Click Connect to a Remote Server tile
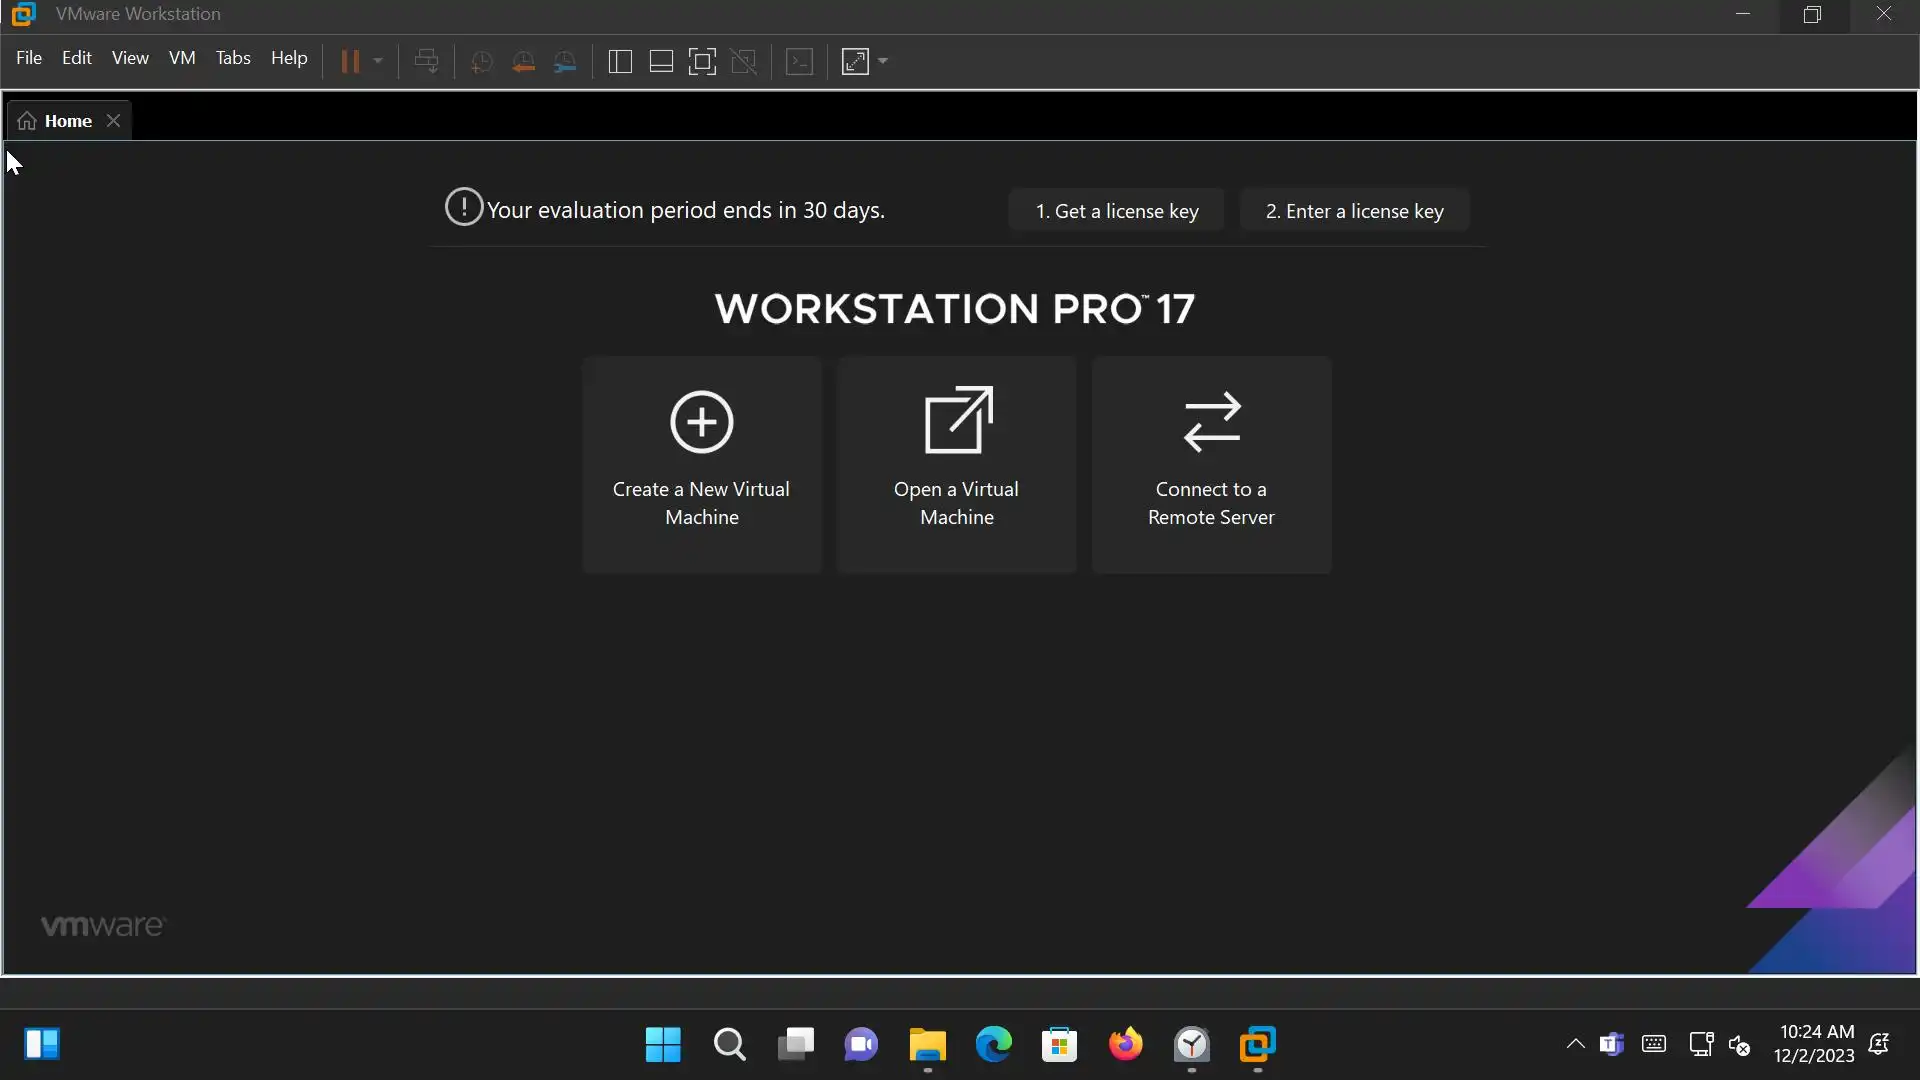The height and width of the screenshot is (1080, 1920). (1211, 465)
